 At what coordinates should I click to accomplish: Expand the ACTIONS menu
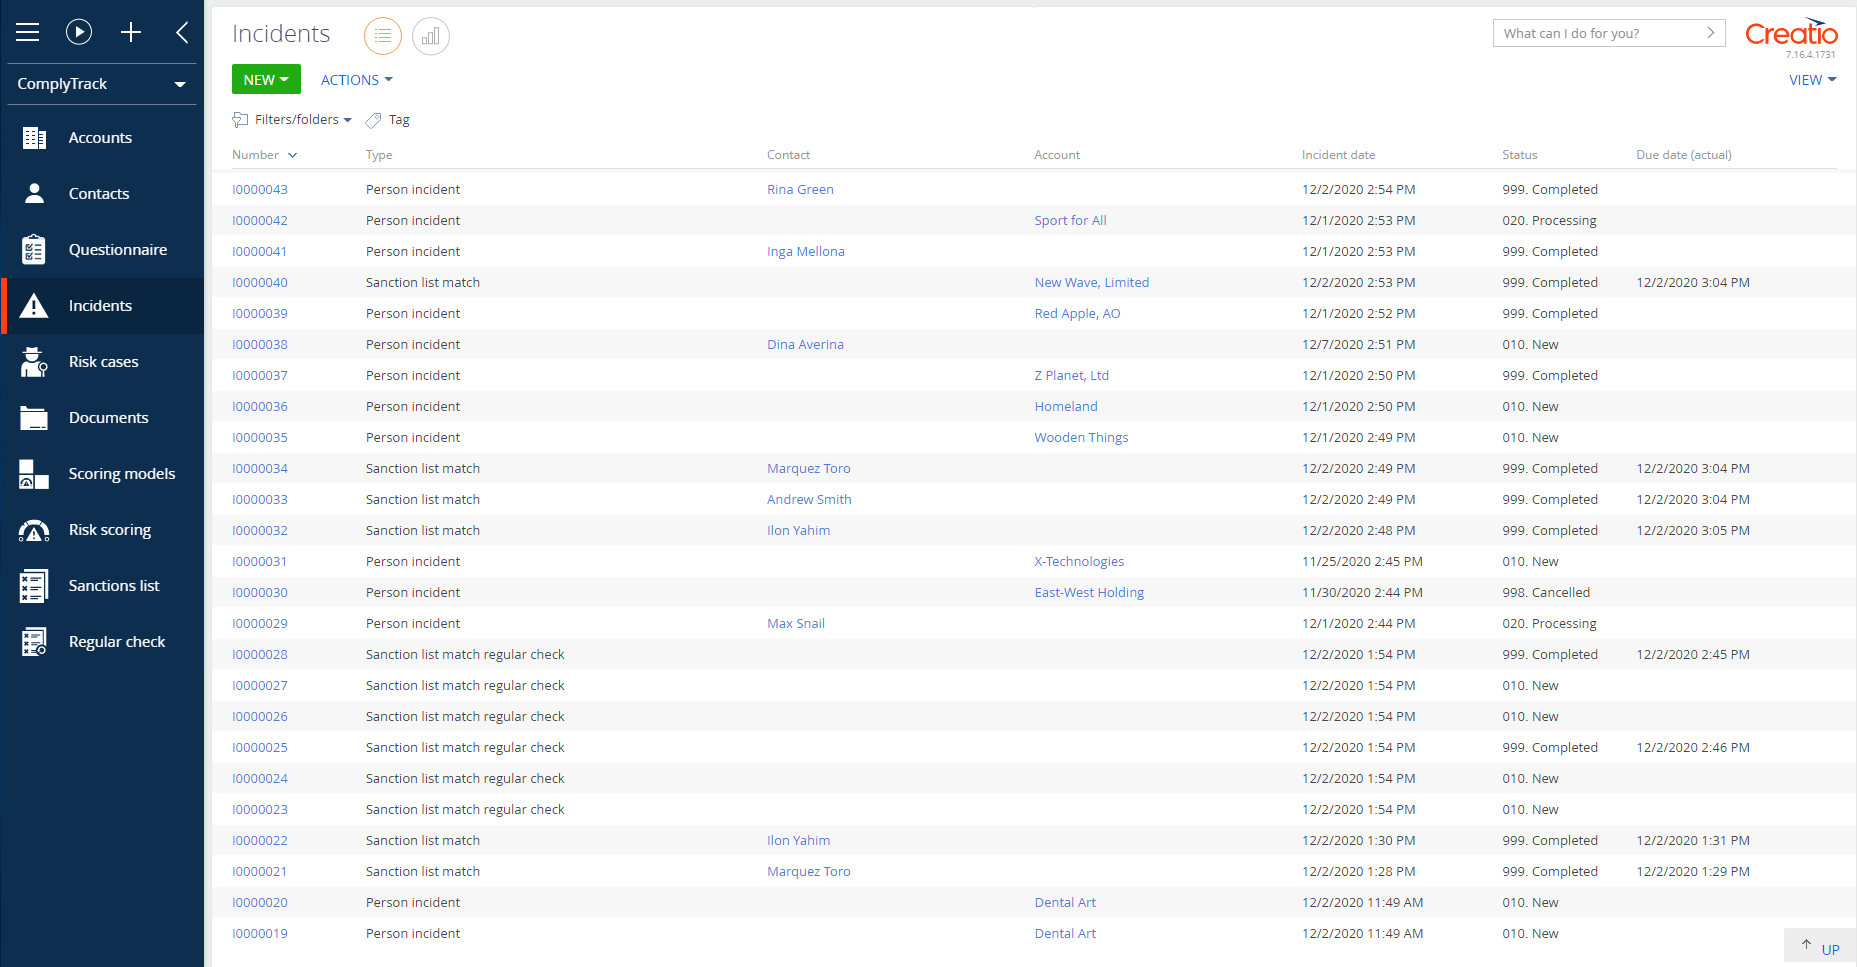(x=357, y=80)
